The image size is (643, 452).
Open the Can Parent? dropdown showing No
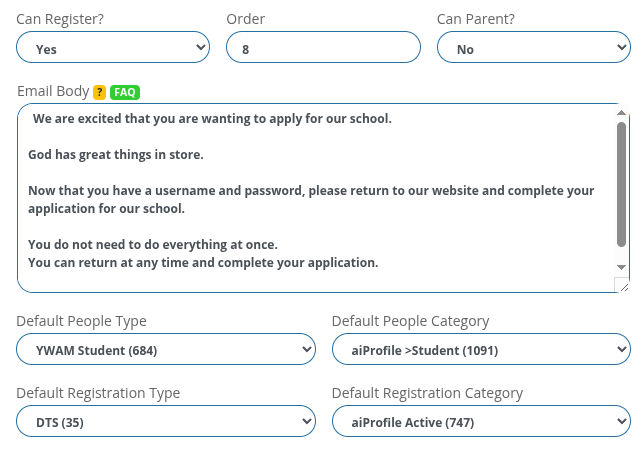tap(534, 47)
